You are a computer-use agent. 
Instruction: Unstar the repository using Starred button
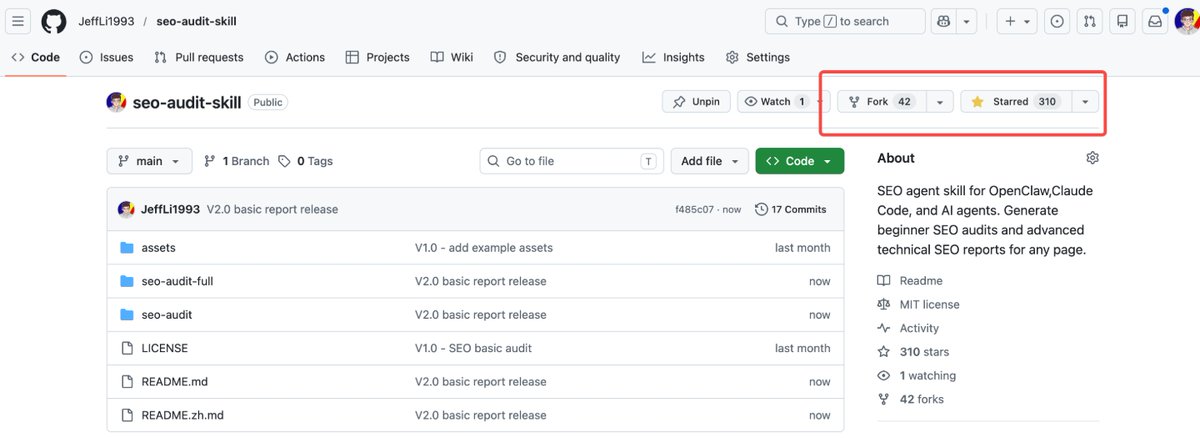point(1016,102)
